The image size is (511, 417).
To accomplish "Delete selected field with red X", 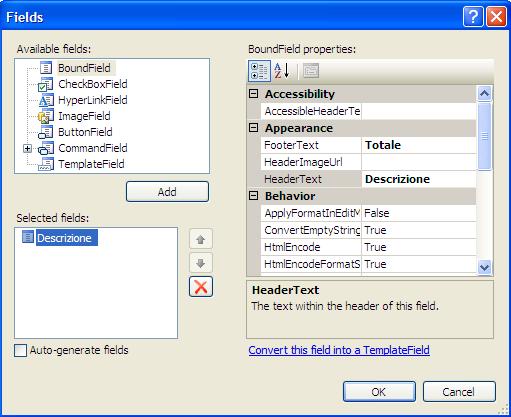I will pyautogui.click(x=201, y=287).
